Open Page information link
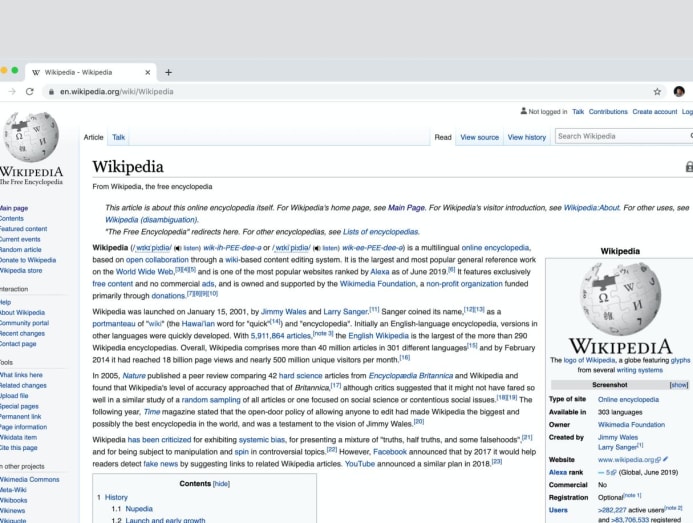693x523 pixels. [23, 427]
